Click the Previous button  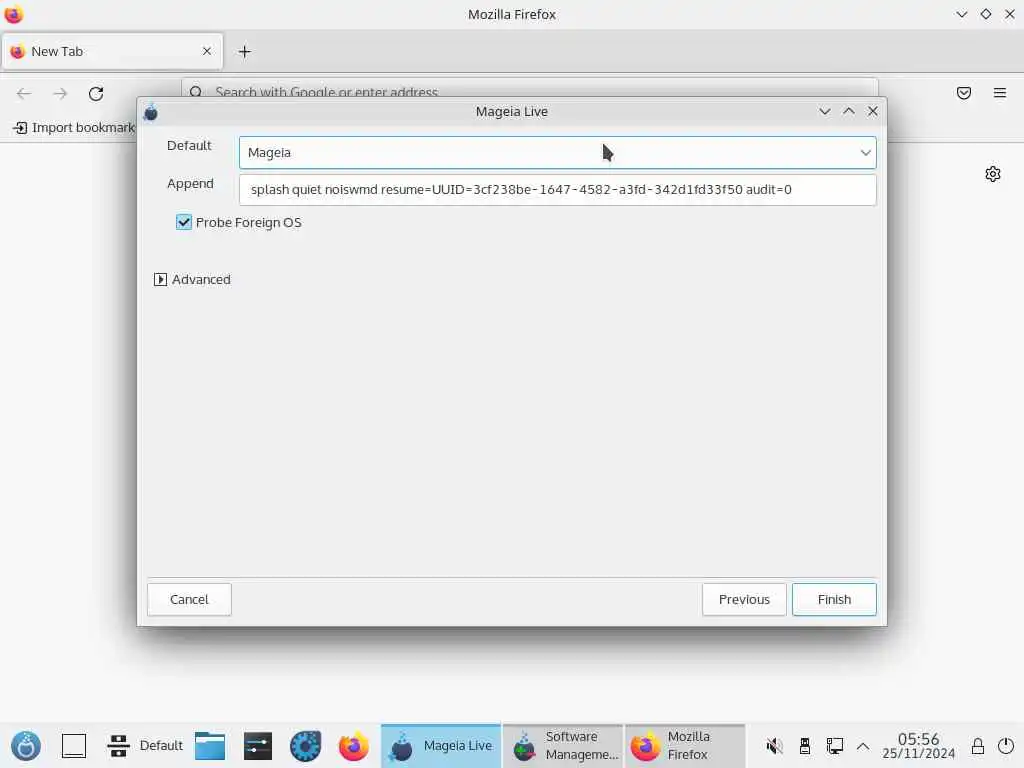pos(744,600)
